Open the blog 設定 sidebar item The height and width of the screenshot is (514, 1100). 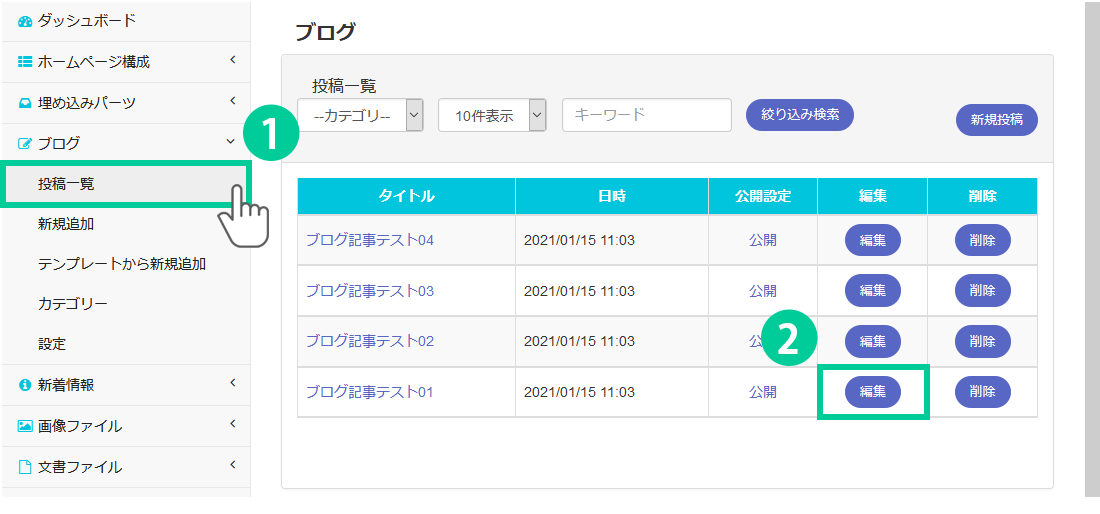[x=52, y=344]
